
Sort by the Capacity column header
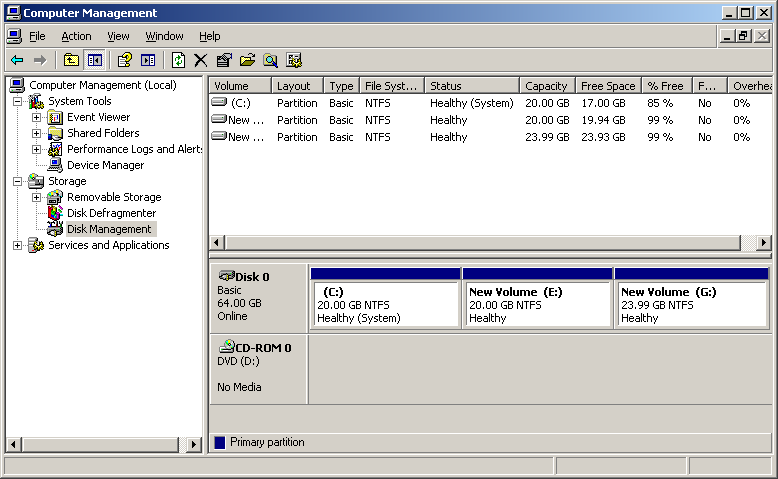tap(547, 86)
